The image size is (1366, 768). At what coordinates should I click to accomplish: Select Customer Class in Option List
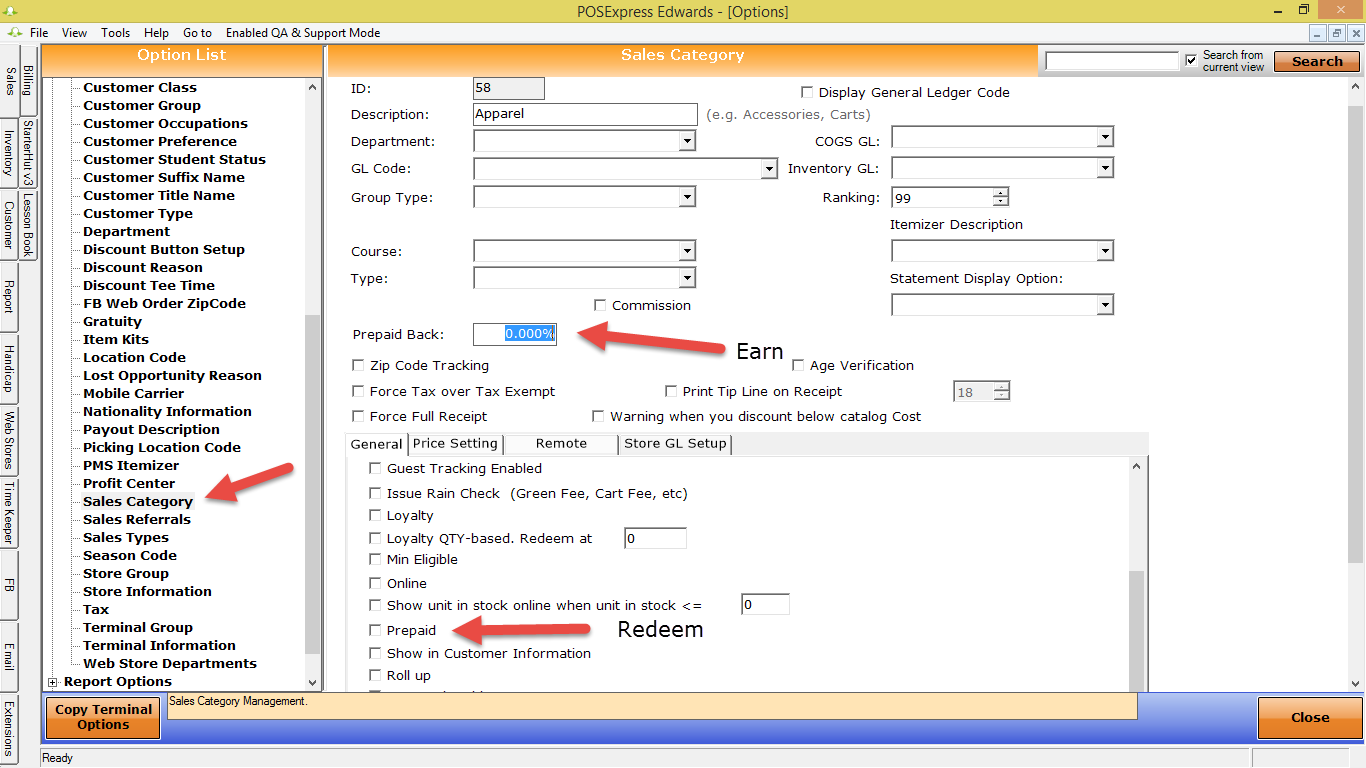pos(140,87)
